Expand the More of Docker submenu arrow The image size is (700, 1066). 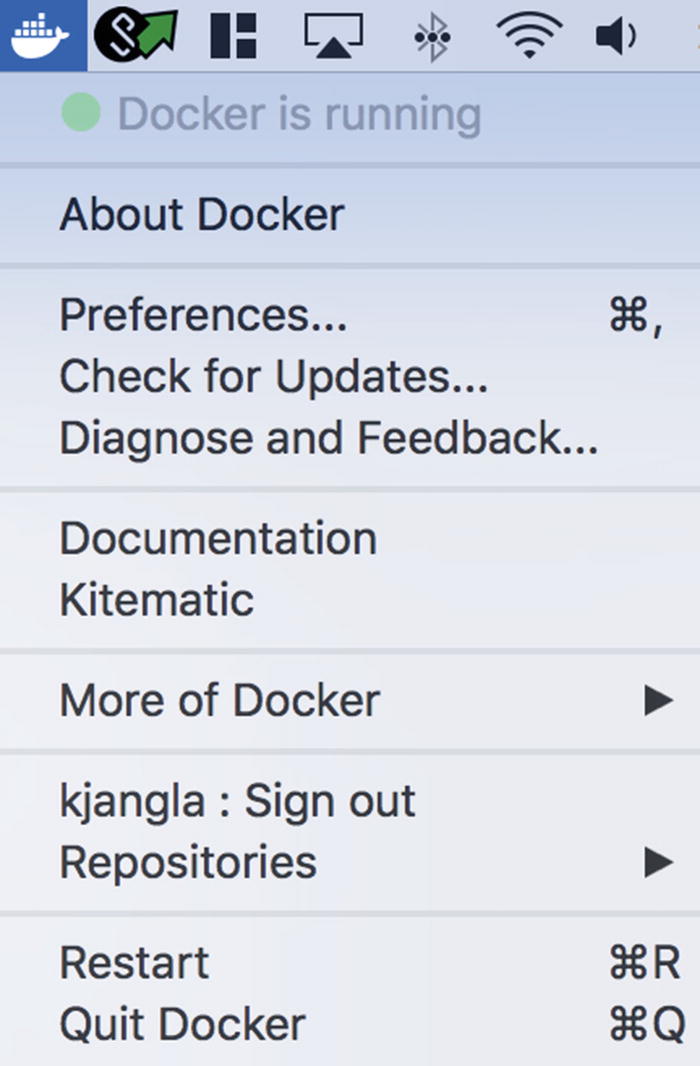pyautogui.click(x=658, y=700)
